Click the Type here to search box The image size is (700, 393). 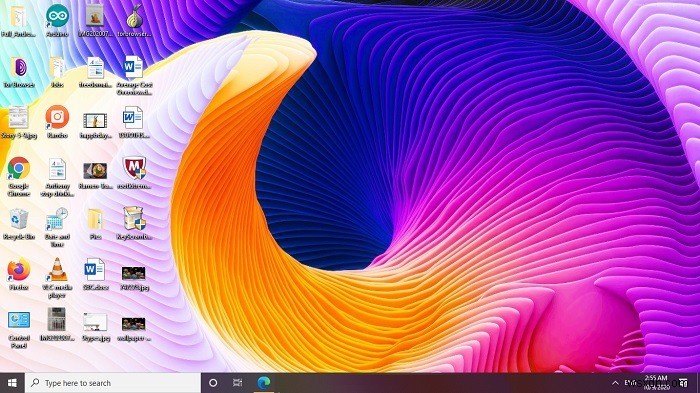[112, 383]
